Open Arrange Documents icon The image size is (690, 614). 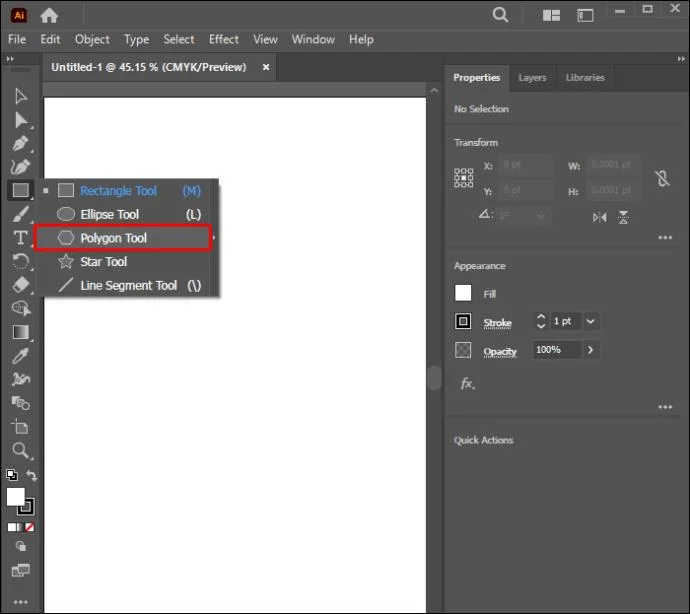pyautogui.click(x=551, y=15)
